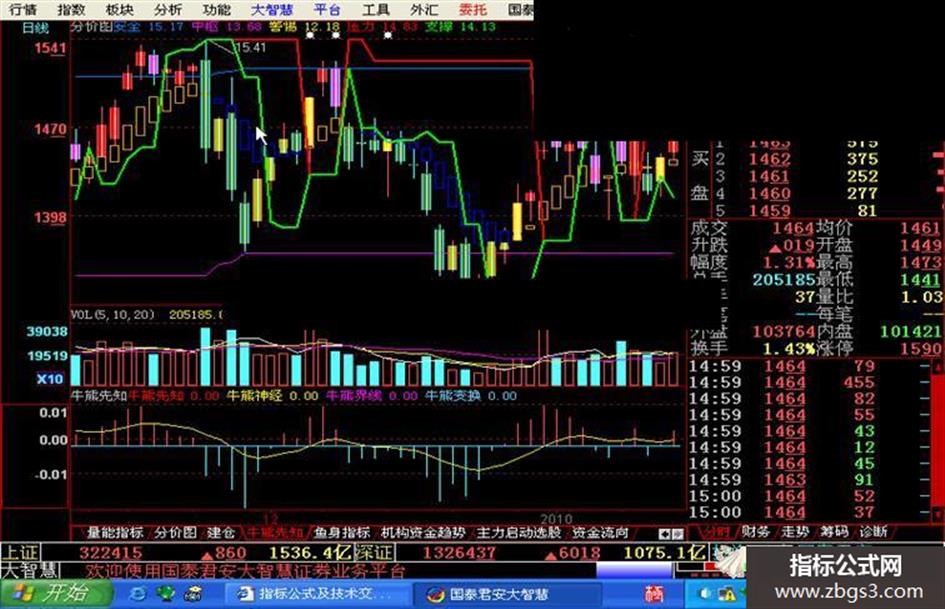Select the 分价图 bottom indicator tab
Viewport: 945px width, 609px height.
175,532
